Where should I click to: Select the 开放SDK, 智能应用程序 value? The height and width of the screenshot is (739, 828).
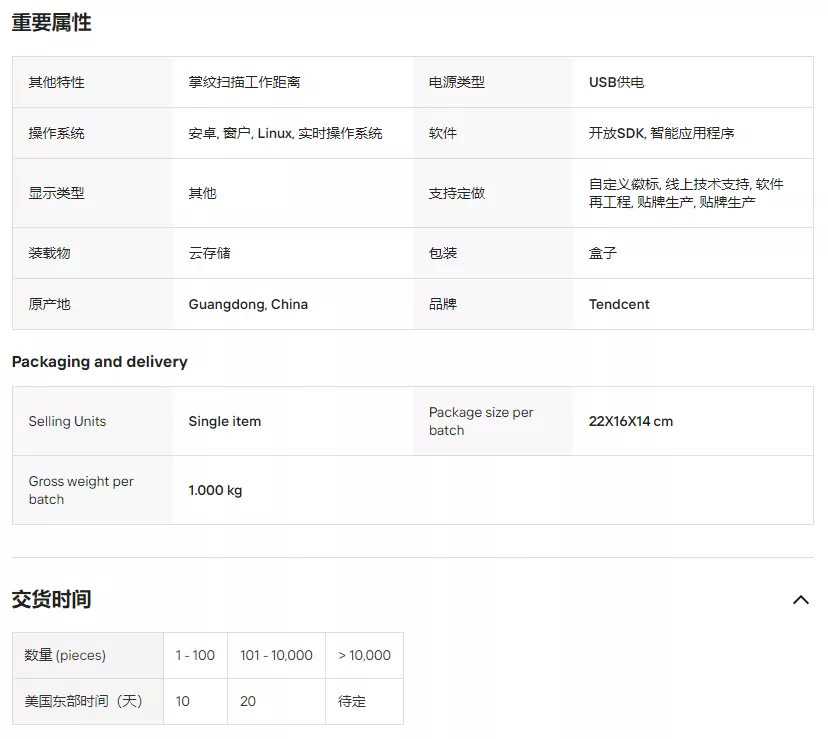[x=662, y=133]
